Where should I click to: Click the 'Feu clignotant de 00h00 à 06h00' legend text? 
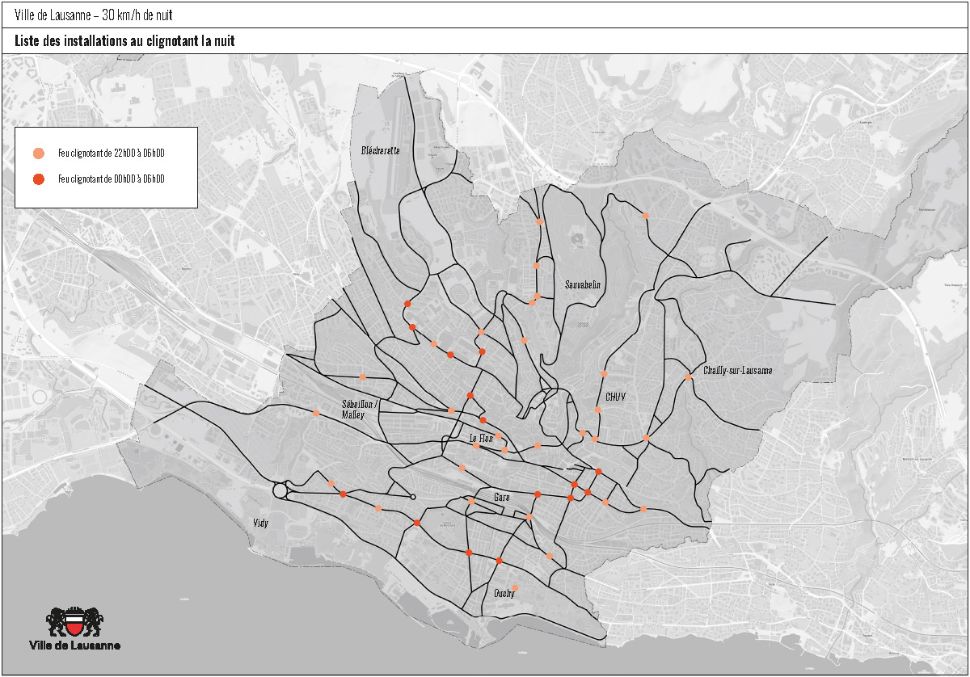[111, 179]
